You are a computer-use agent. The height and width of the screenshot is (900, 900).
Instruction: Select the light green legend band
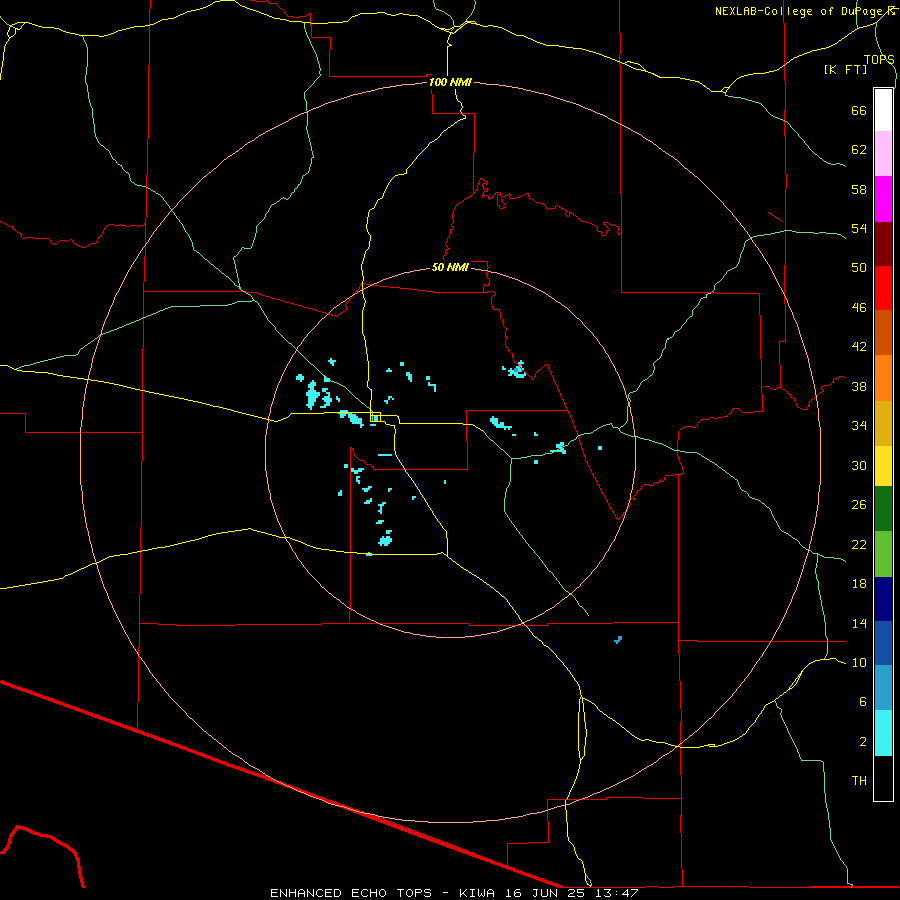tap(883, 554)
